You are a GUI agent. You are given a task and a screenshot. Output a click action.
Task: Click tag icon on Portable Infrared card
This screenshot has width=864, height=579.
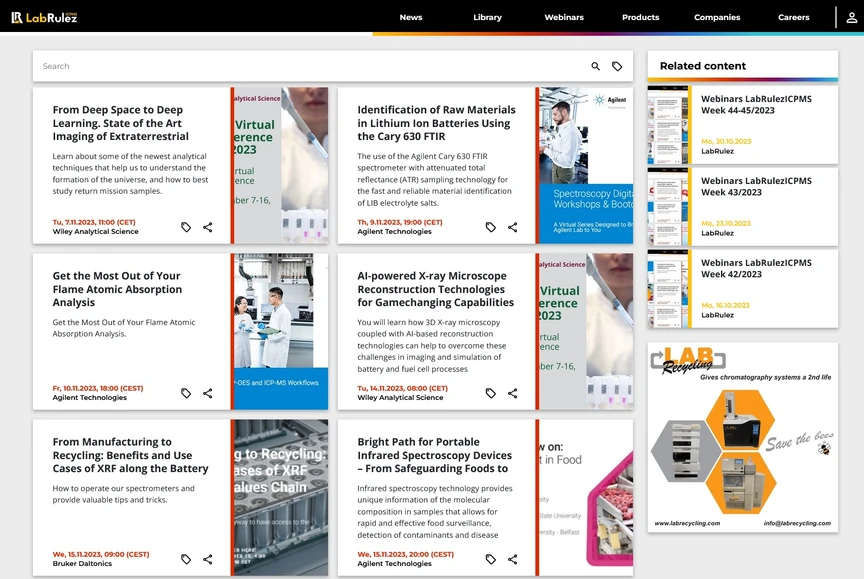[491, 559]
